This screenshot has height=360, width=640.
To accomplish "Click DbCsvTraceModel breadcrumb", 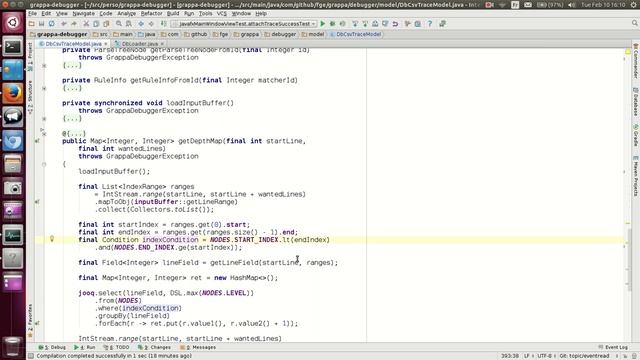I will pos(355,34).
